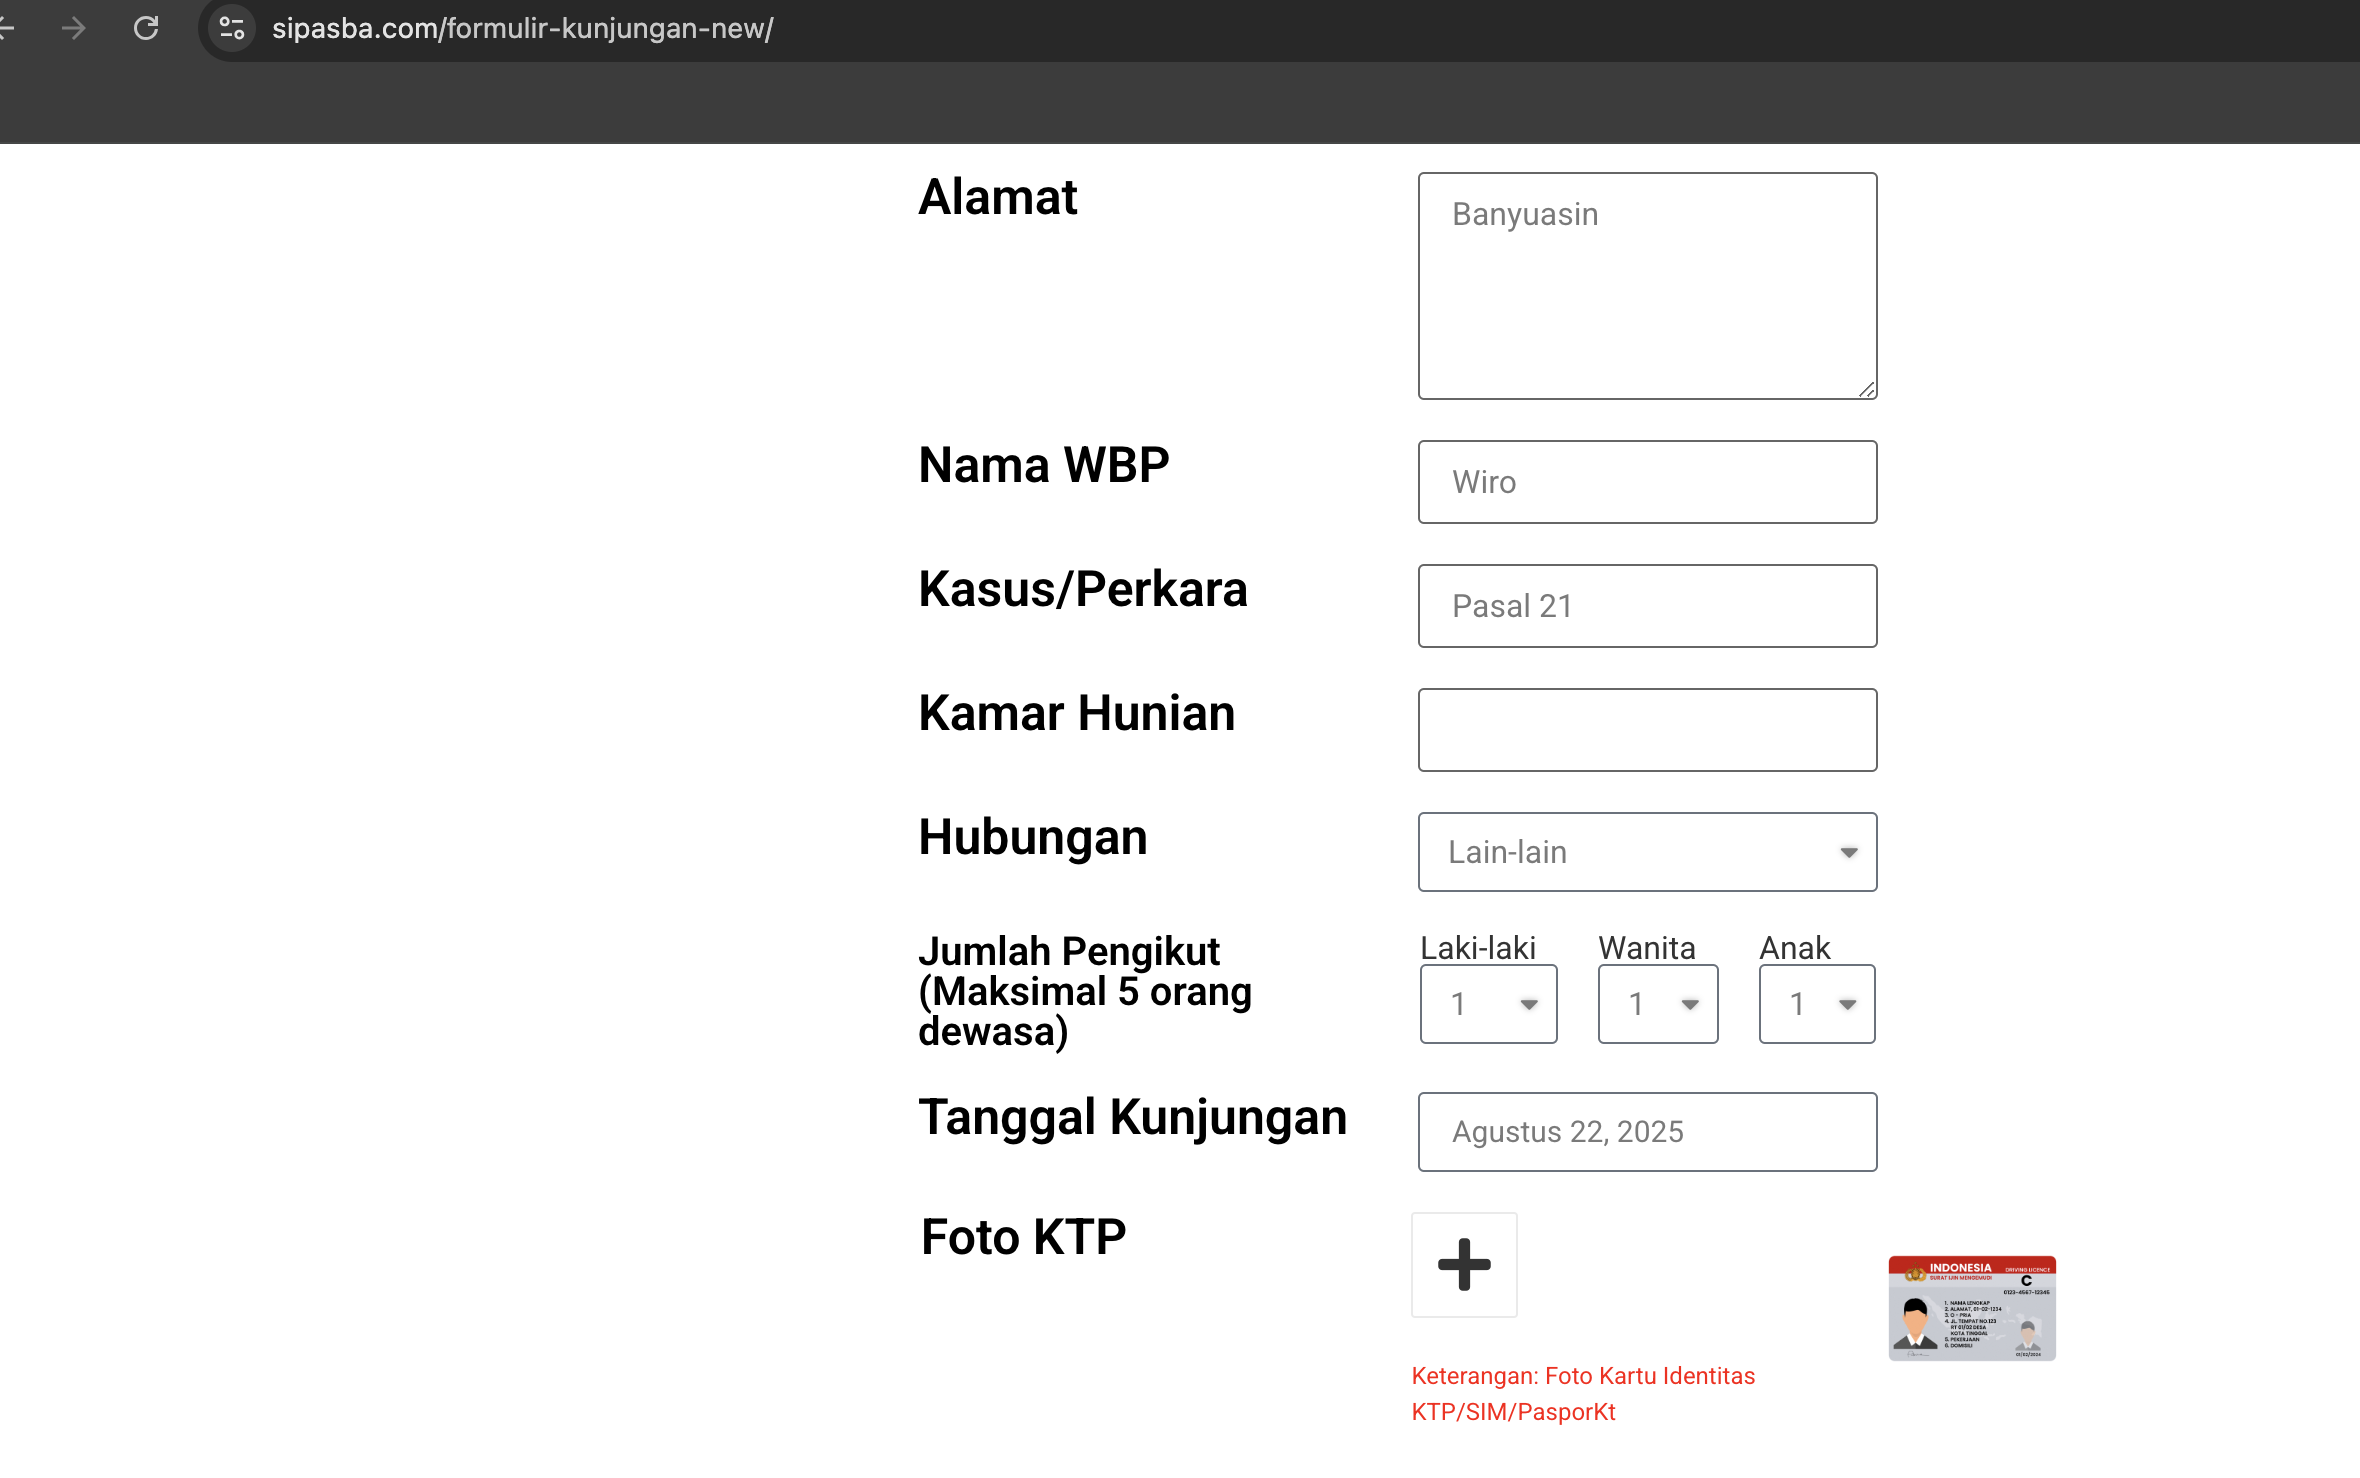Open the Tanggal Kunjungan date field
Viewport: 2360px width, 1478px height.
coord(1647,1132)
